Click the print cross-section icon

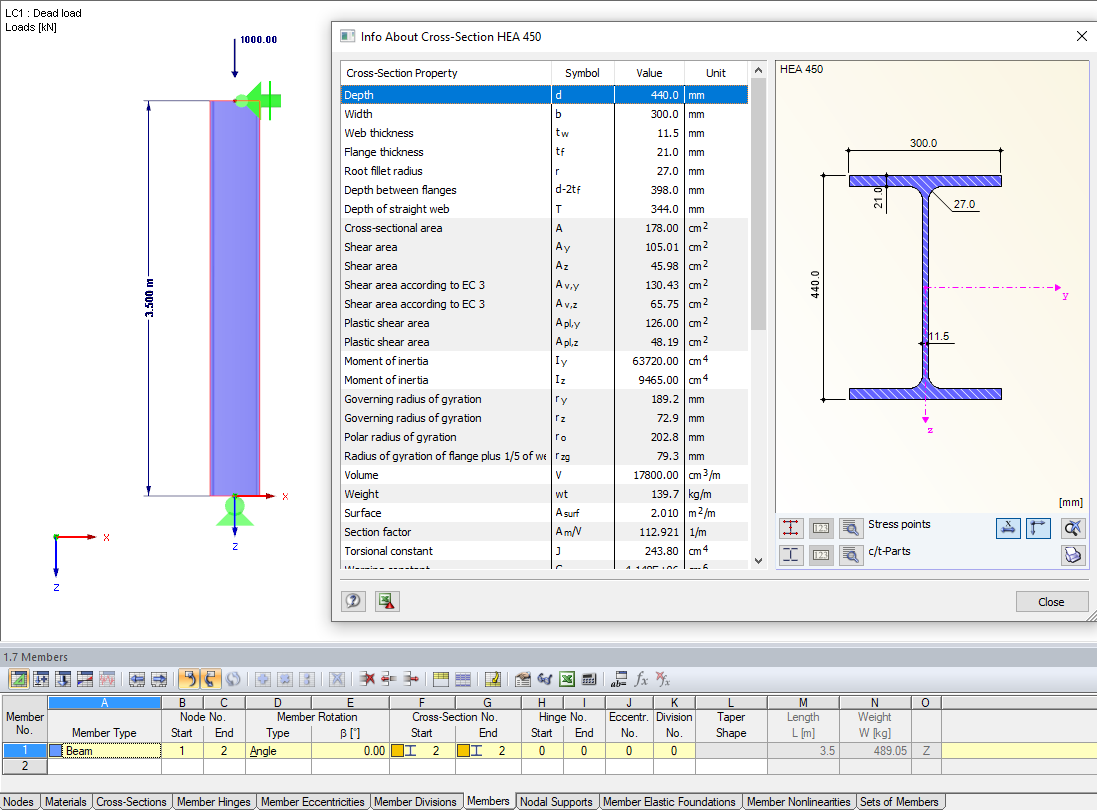pyautogui.click(x=1073, y=556)
